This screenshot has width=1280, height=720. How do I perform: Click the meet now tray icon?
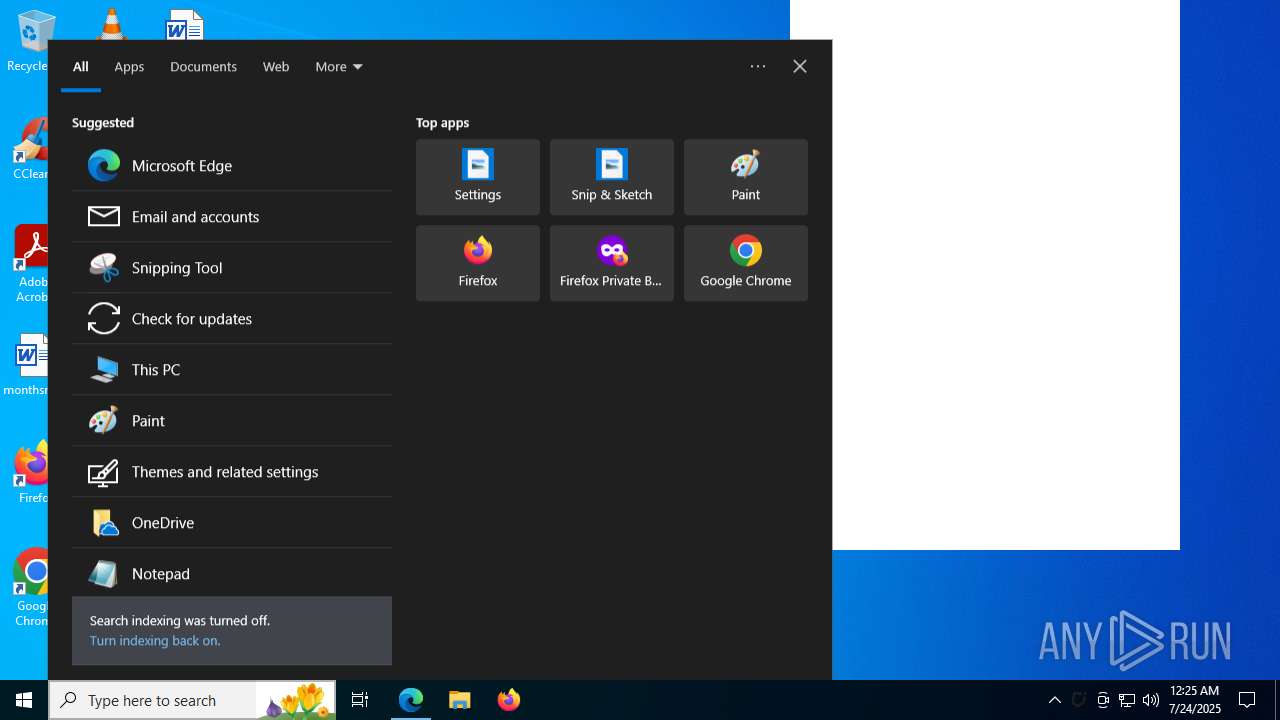click(x=1103, y=700)
